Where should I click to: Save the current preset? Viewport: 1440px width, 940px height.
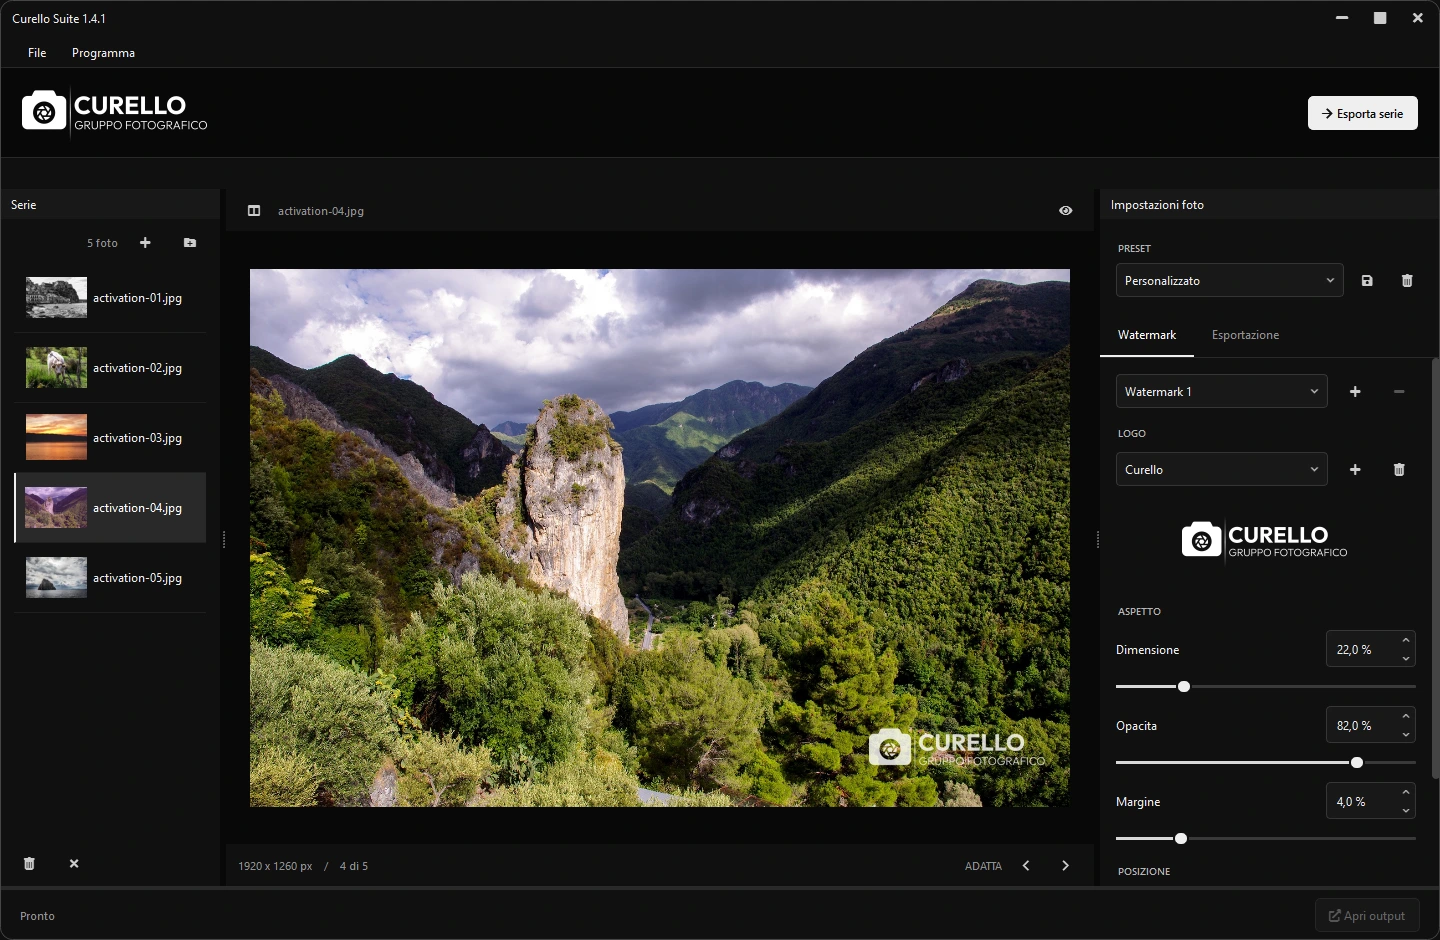click(1367, 281)
